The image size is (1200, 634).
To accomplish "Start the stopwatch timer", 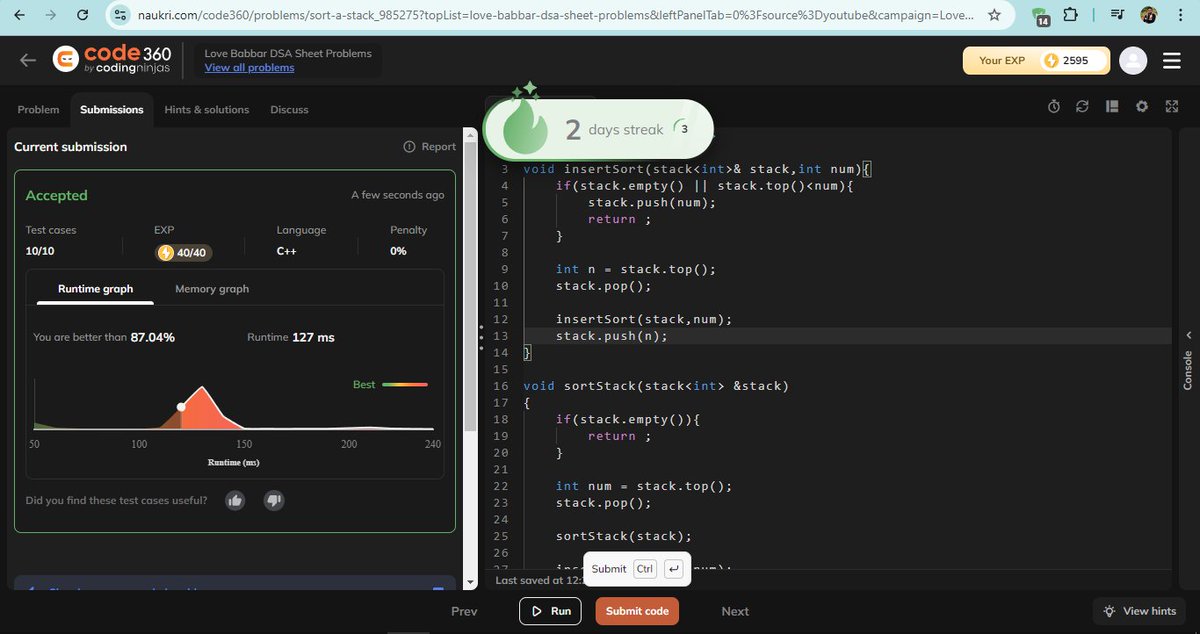I will pos(1053,107).
